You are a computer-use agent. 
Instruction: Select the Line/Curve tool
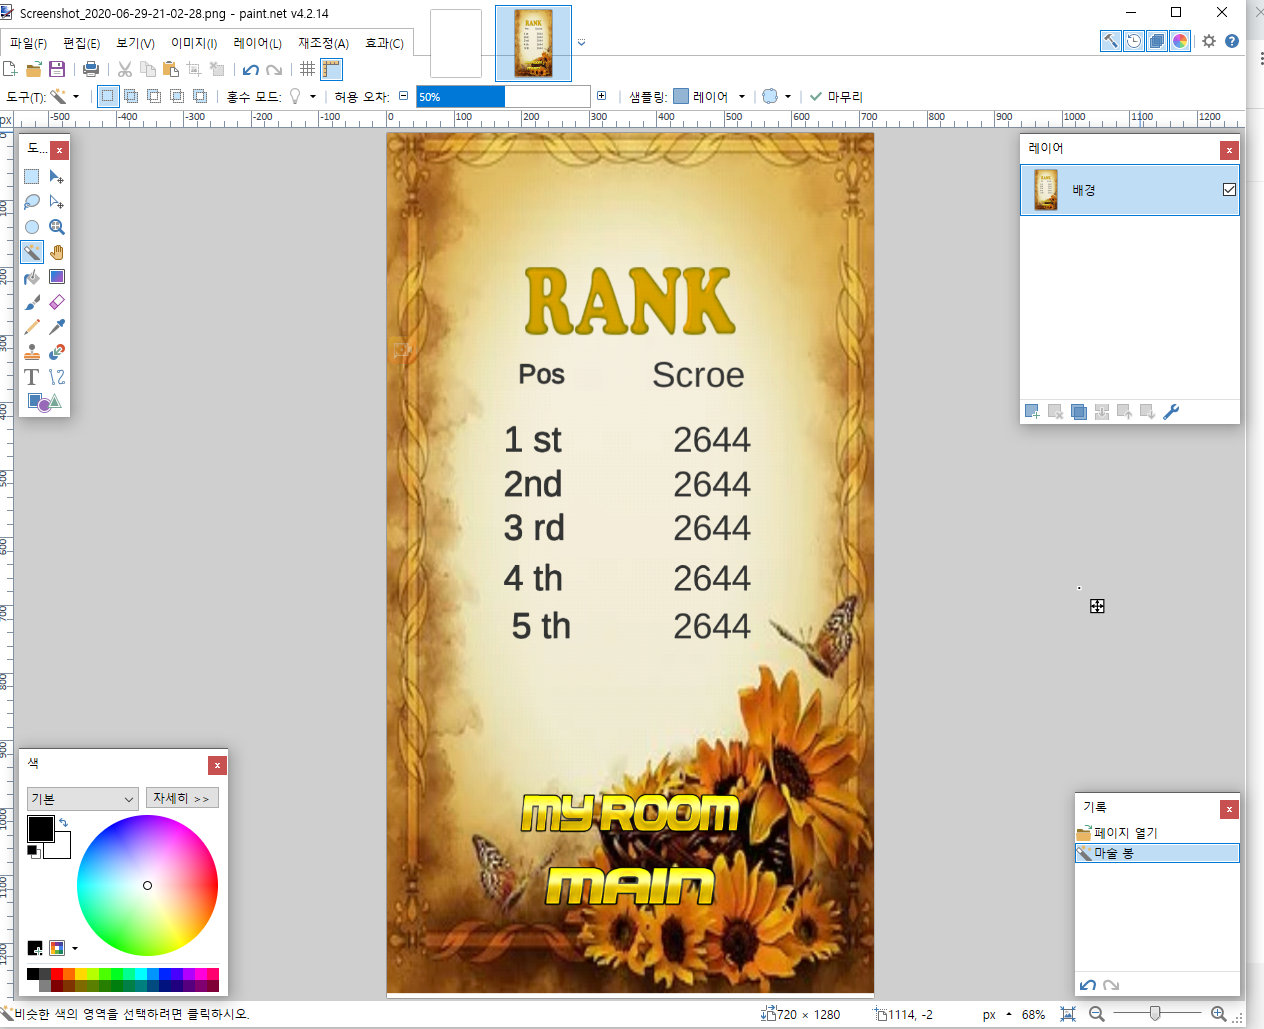tap(57, 377)
